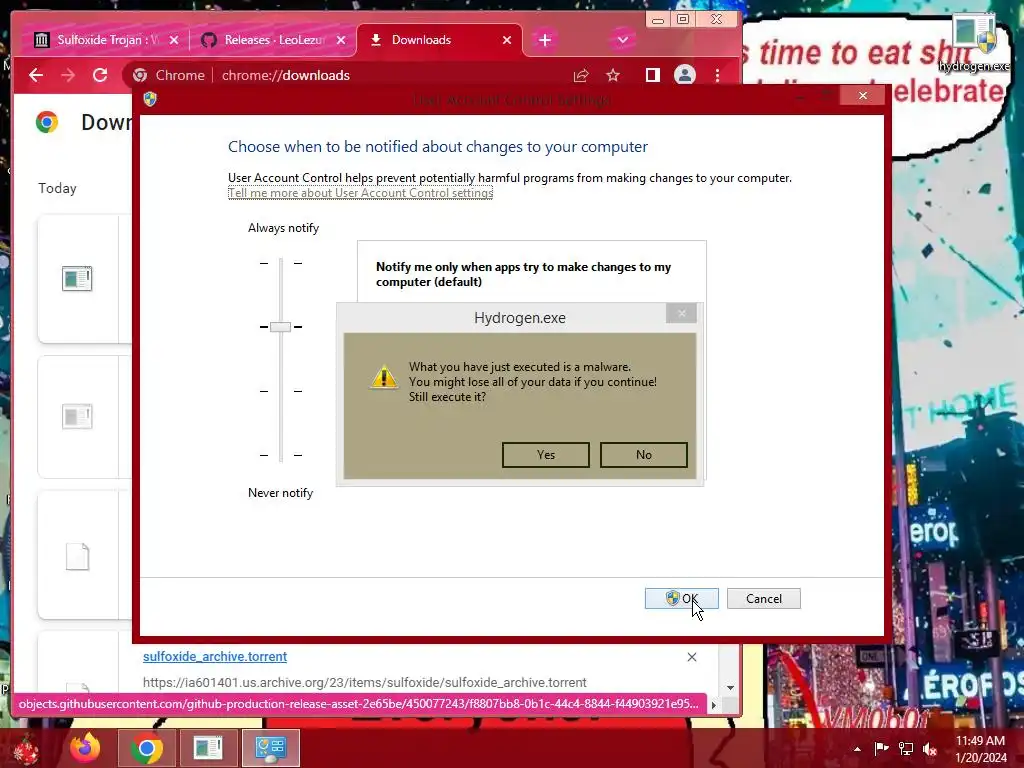Open the Chrome profile avatar

[x=684, y=75]
